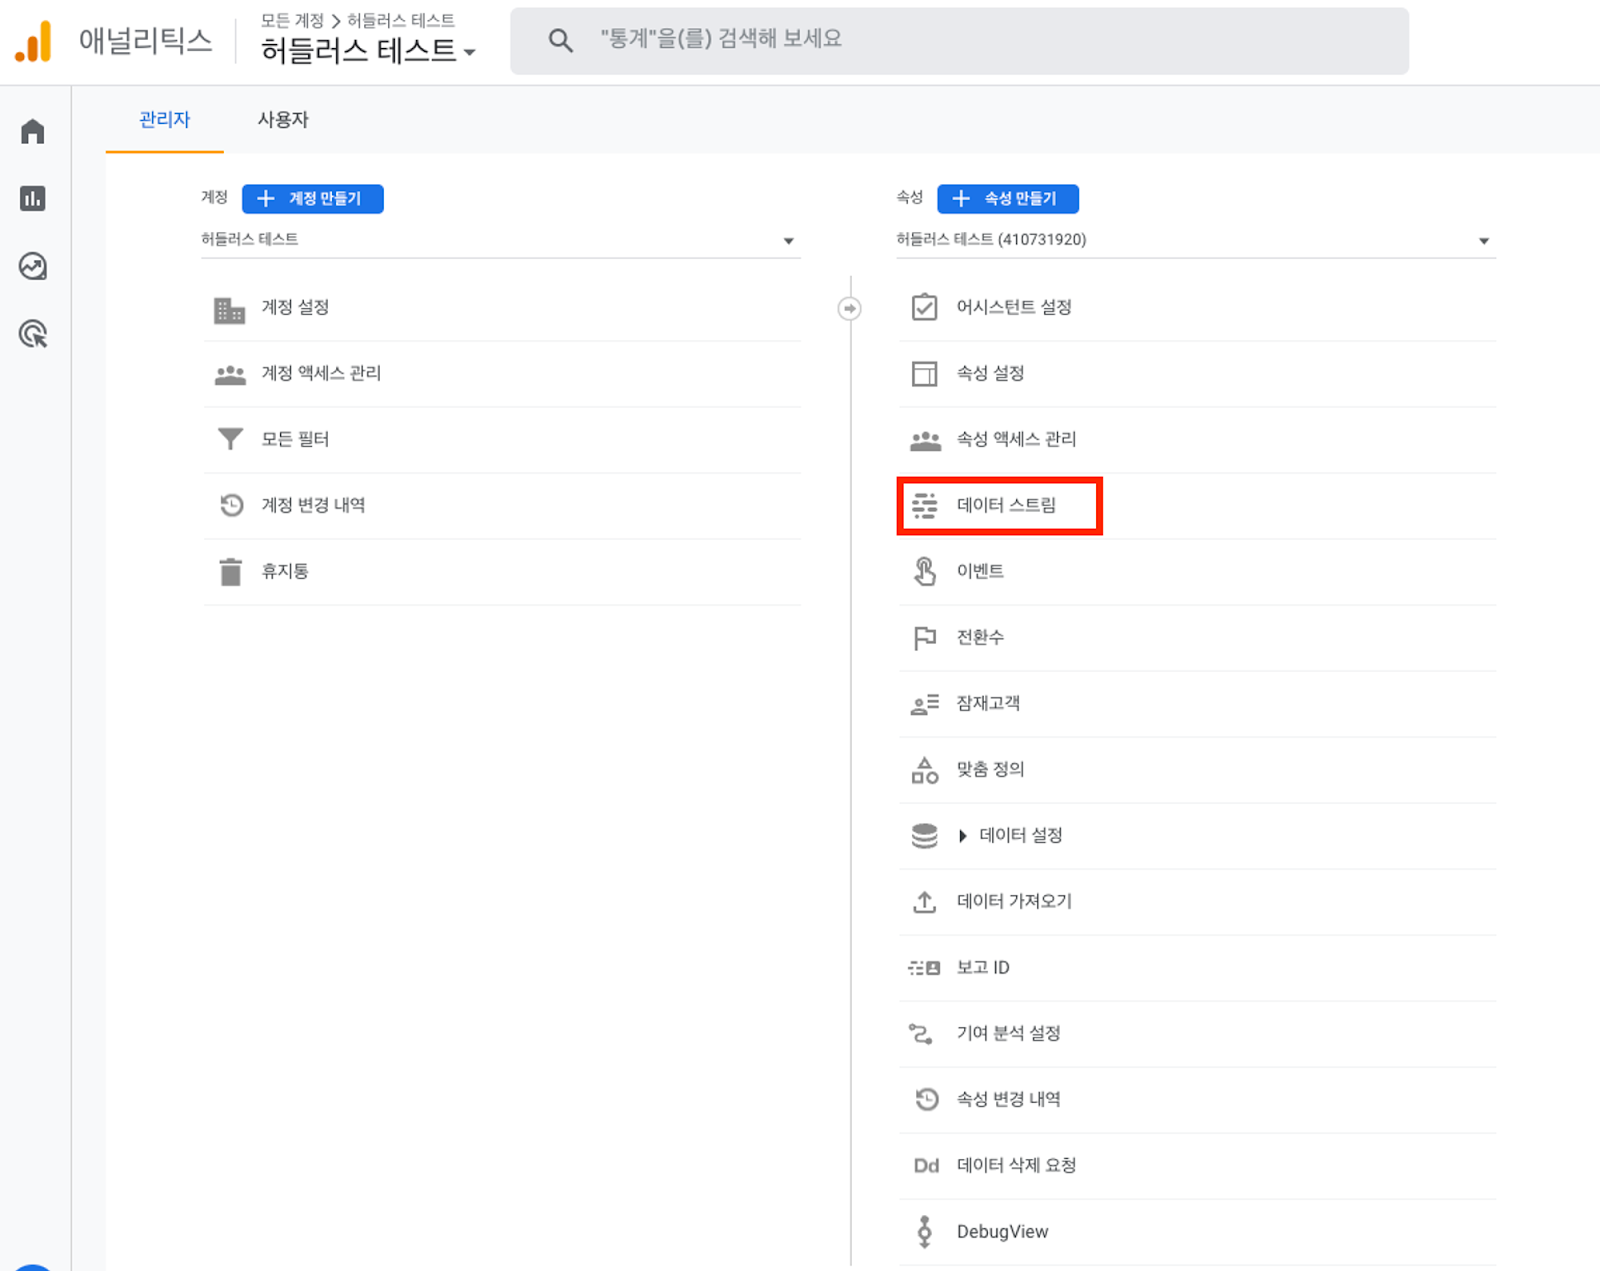Expand the 속성 selector dropdown (410731920)
The width and height of the screenshot is (1600, 1271).
coord(1195,240)
